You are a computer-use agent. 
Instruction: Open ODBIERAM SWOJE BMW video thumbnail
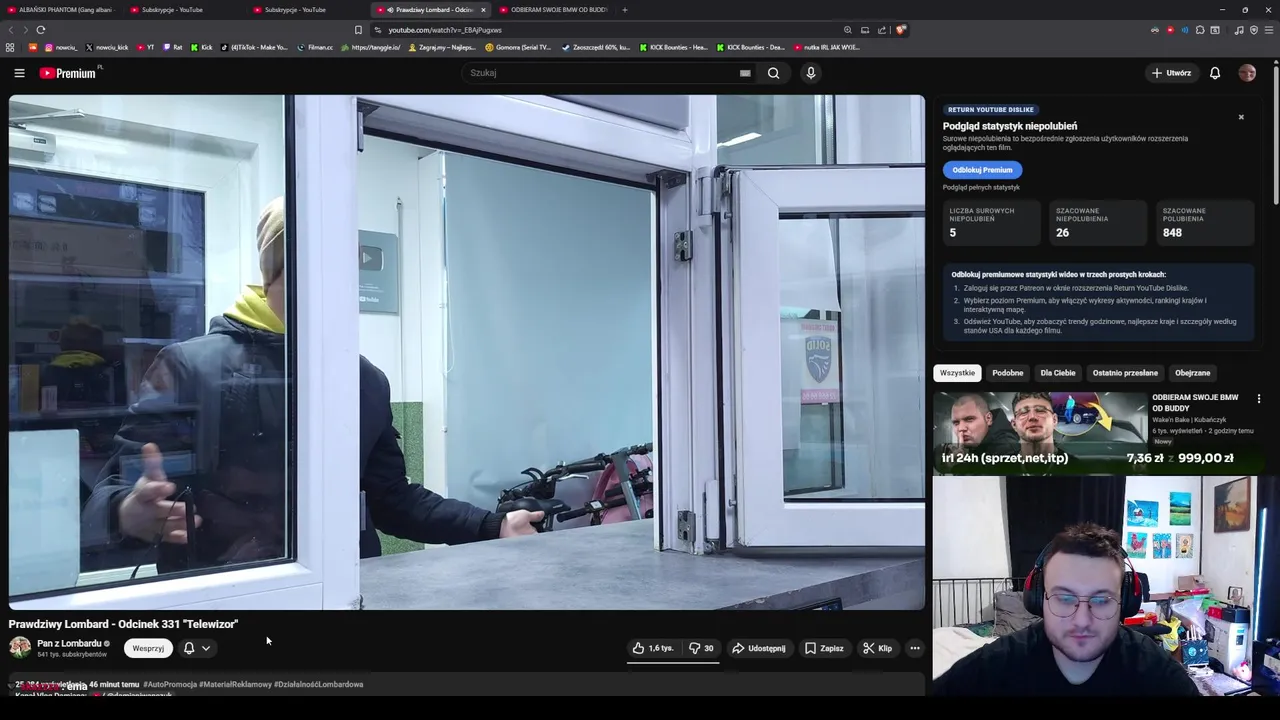(x=1040, y=433)
